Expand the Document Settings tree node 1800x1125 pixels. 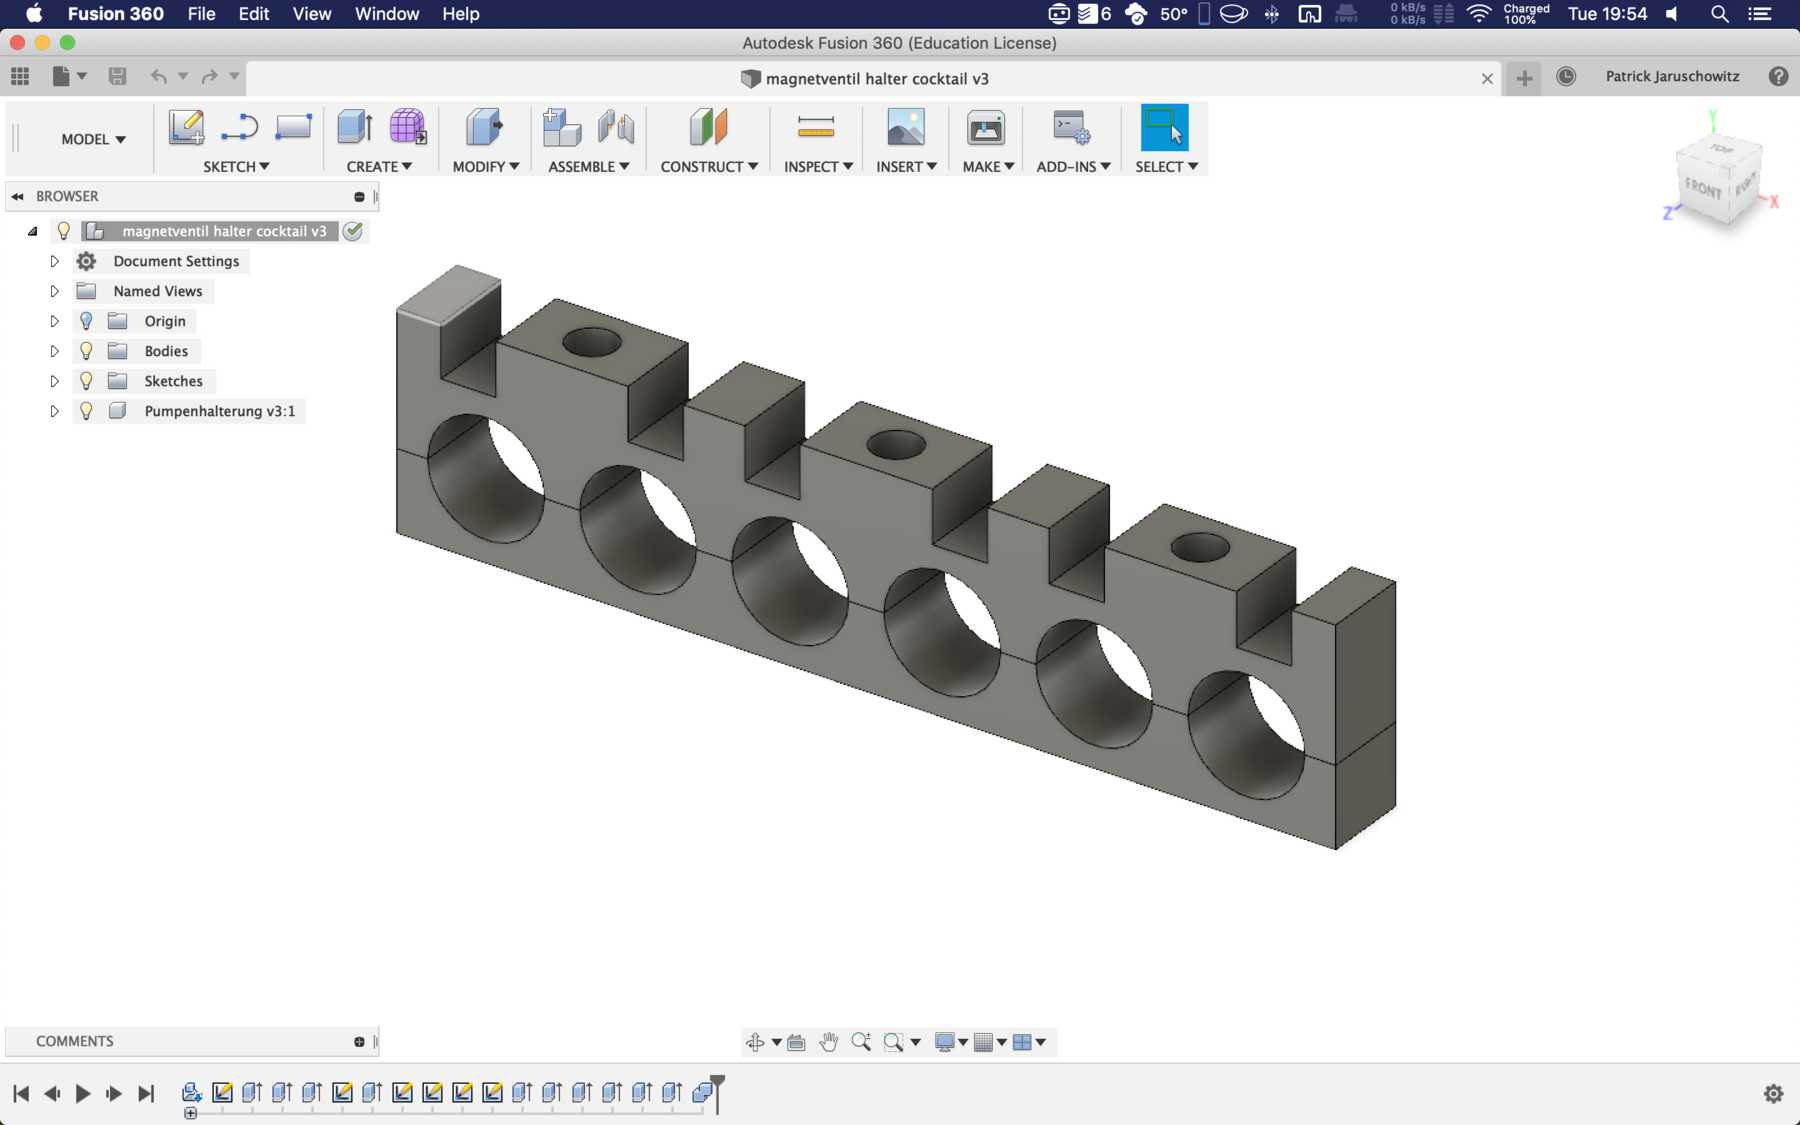click(55, 261)
